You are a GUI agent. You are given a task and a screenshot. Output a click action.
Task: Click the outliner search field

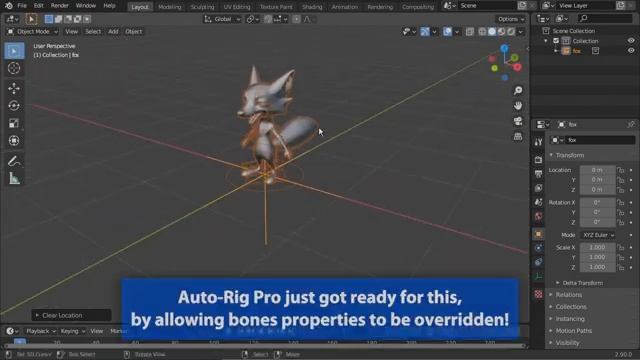click(x=605, y=18)
